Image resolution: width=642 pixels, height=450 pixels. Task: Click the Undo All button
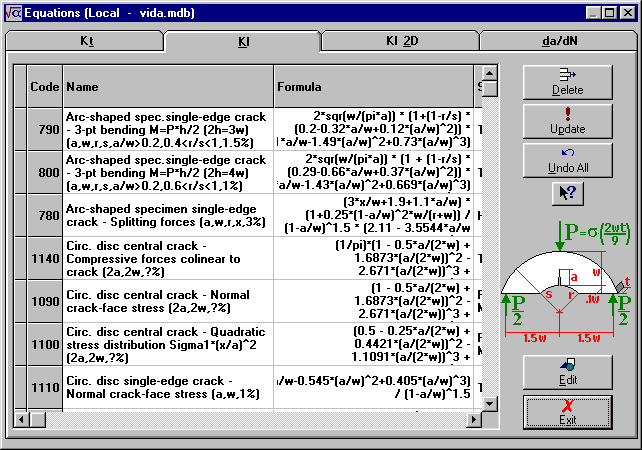(567, 160)
